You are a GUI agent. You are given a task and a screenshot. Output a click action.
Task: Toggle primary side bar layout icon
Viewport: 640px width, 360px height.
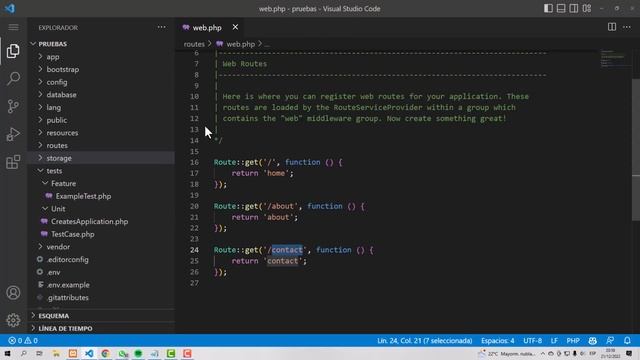[x=548, y=8]
